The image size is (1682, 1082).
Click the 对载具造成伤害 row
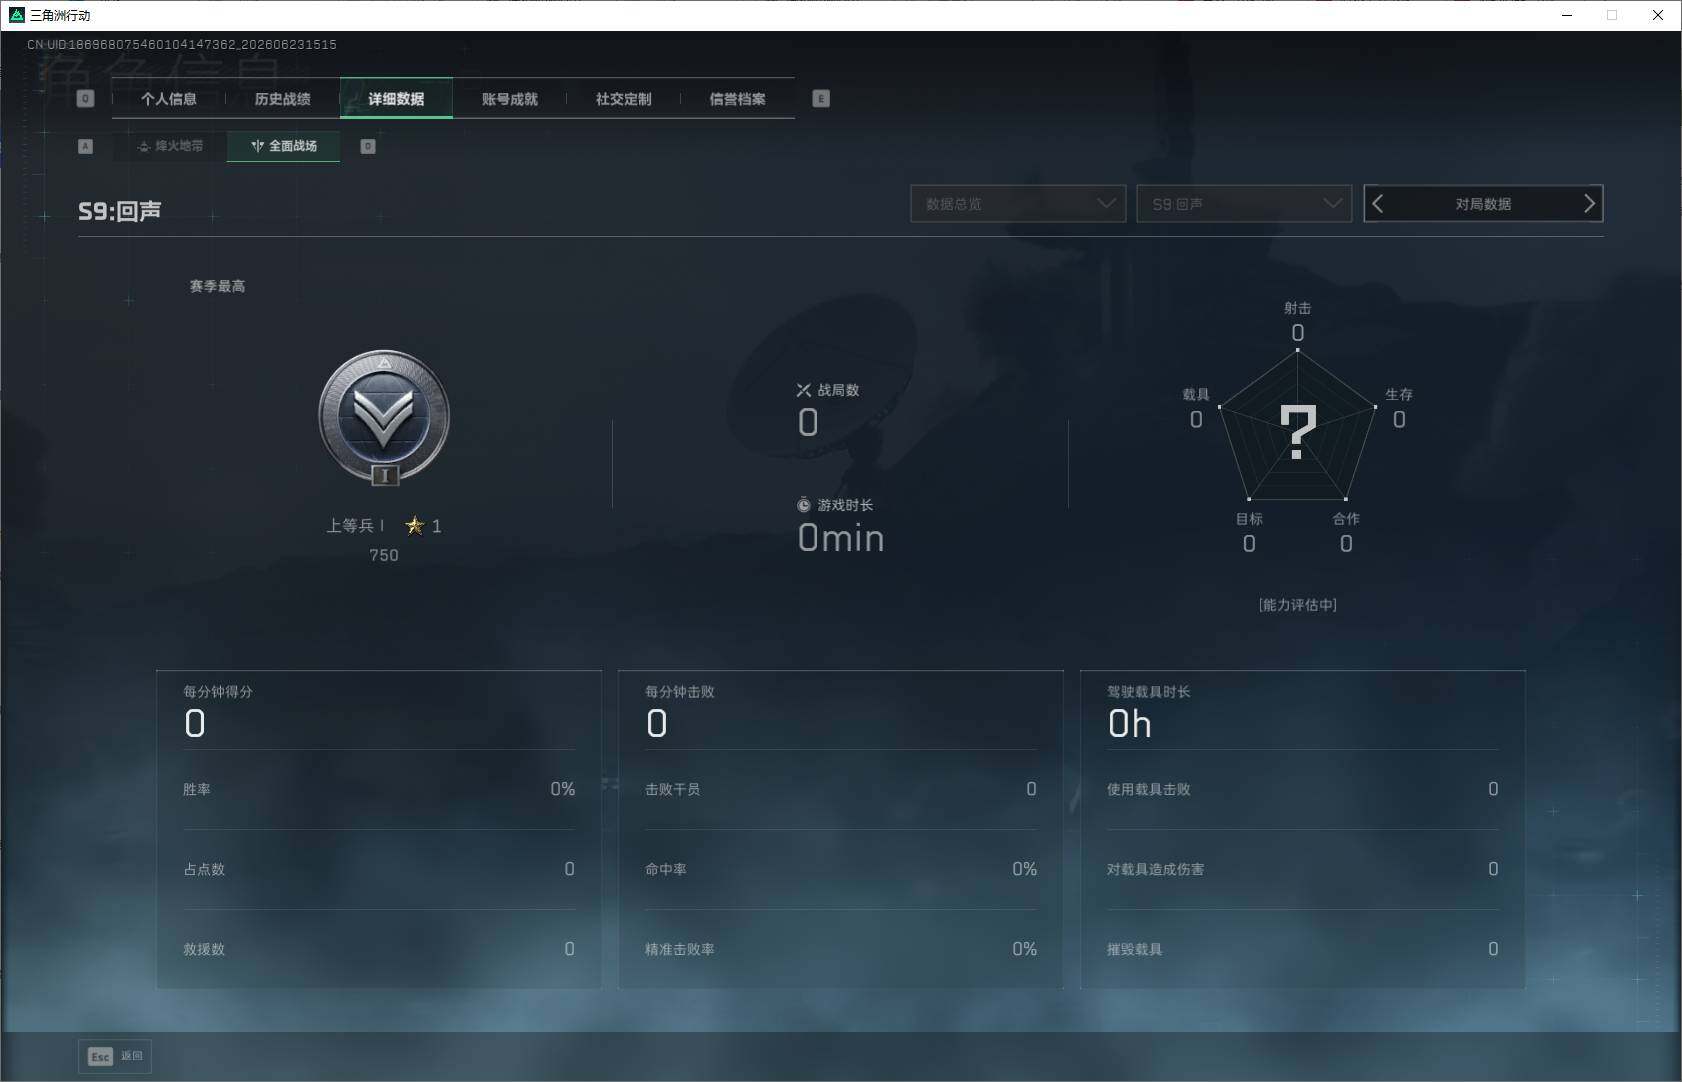point(1303,869)
